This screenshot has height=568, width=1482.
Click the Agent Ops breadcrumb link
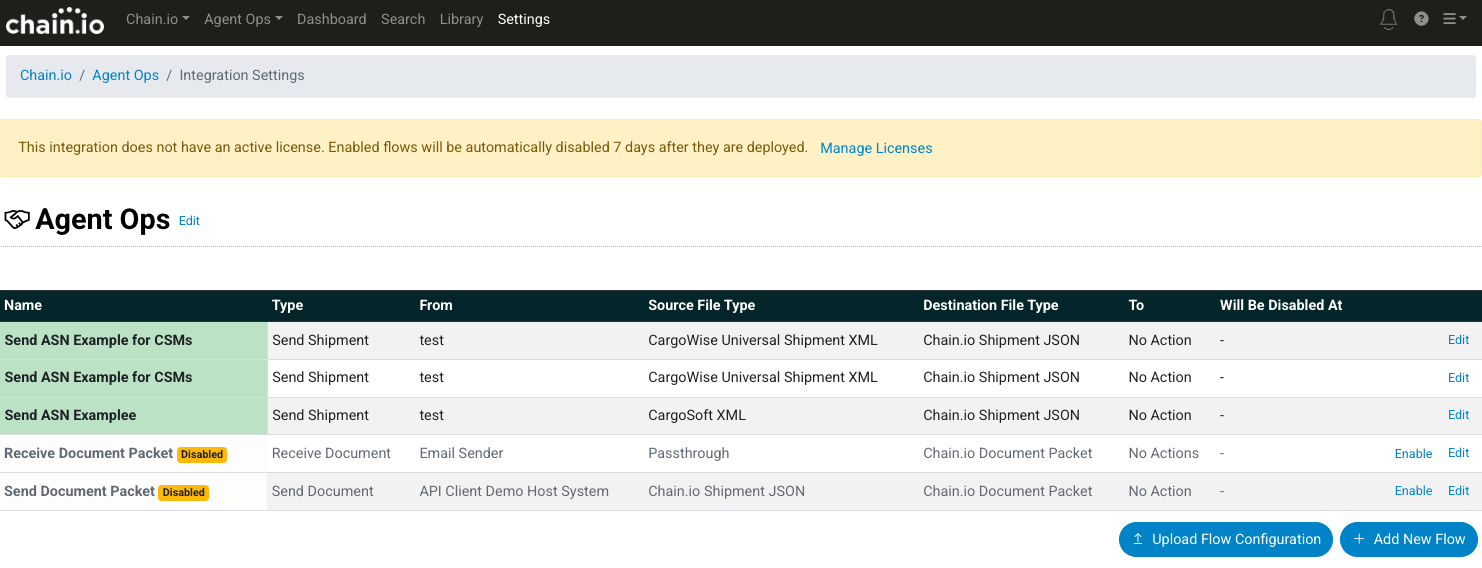coord(126,75)
